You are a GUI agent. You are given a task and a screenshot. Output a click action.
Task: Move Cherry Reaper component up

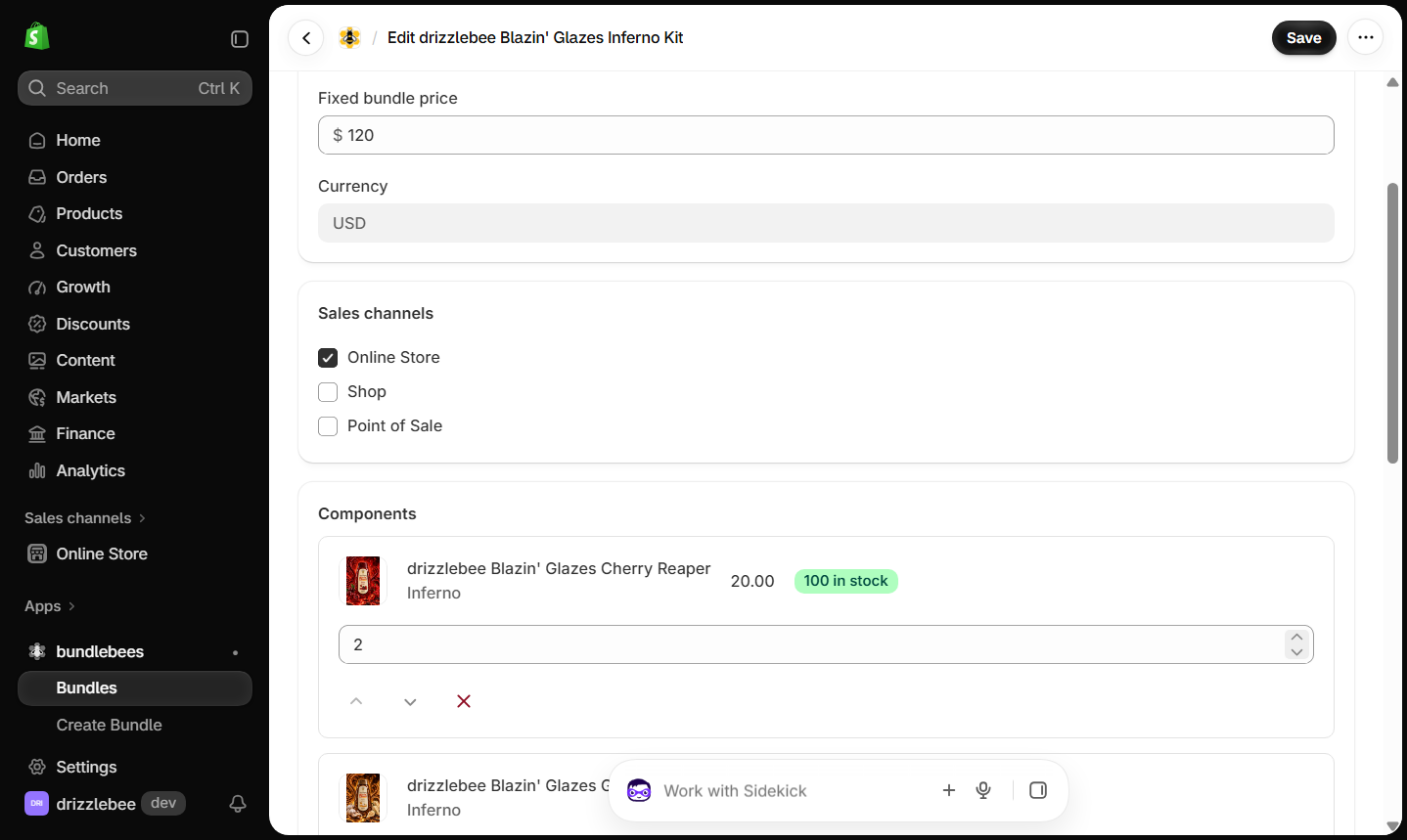[356, 701]
